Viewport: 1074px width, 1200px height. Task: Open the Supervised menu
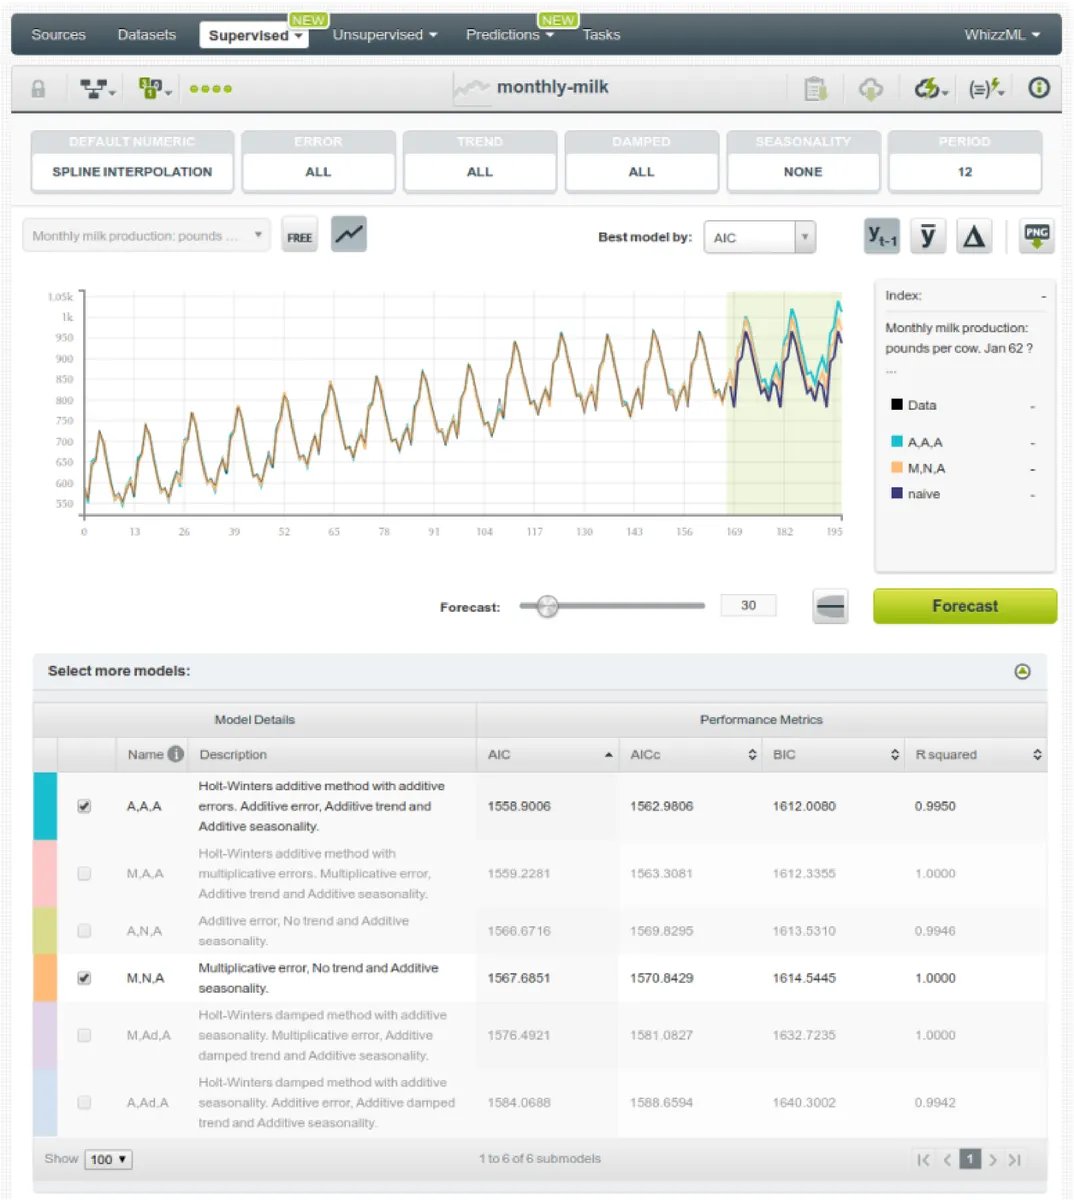pos(255,35)
